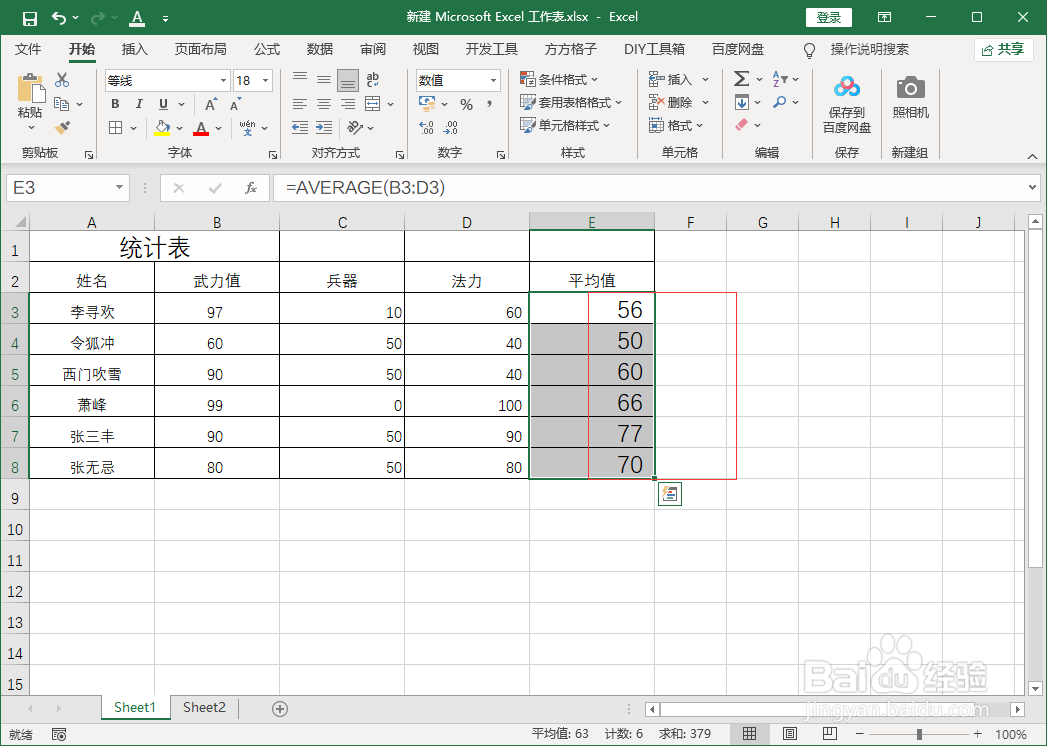Save the workbook with the floppy icon
Viewport: 1047px width, 746px height.
click(29, 18)
